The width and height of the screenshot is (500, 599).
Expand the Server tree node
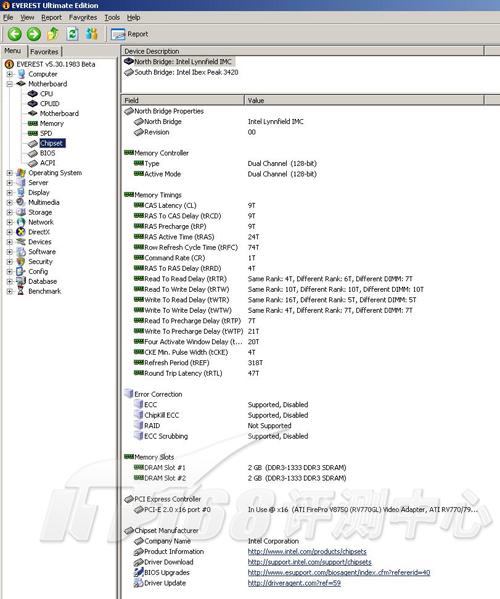coord(10,183)
